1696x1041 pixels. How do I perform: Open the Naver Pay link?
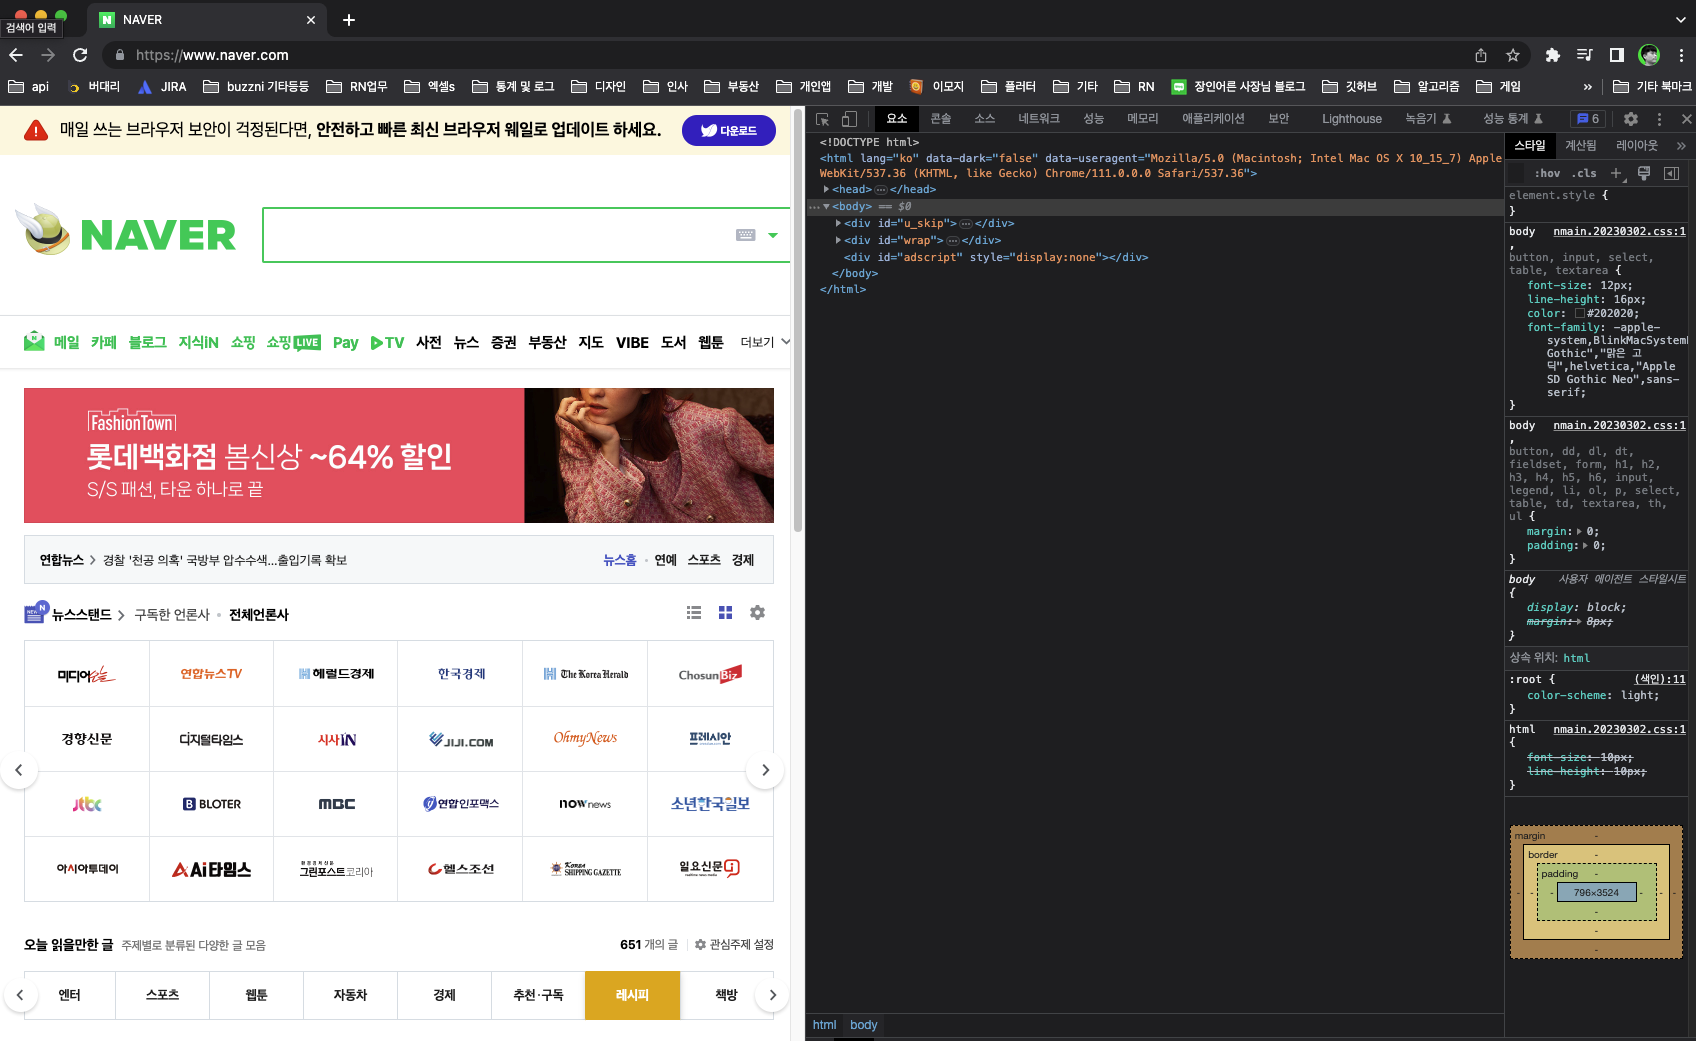pyautogui.click(x=345, y=343)
